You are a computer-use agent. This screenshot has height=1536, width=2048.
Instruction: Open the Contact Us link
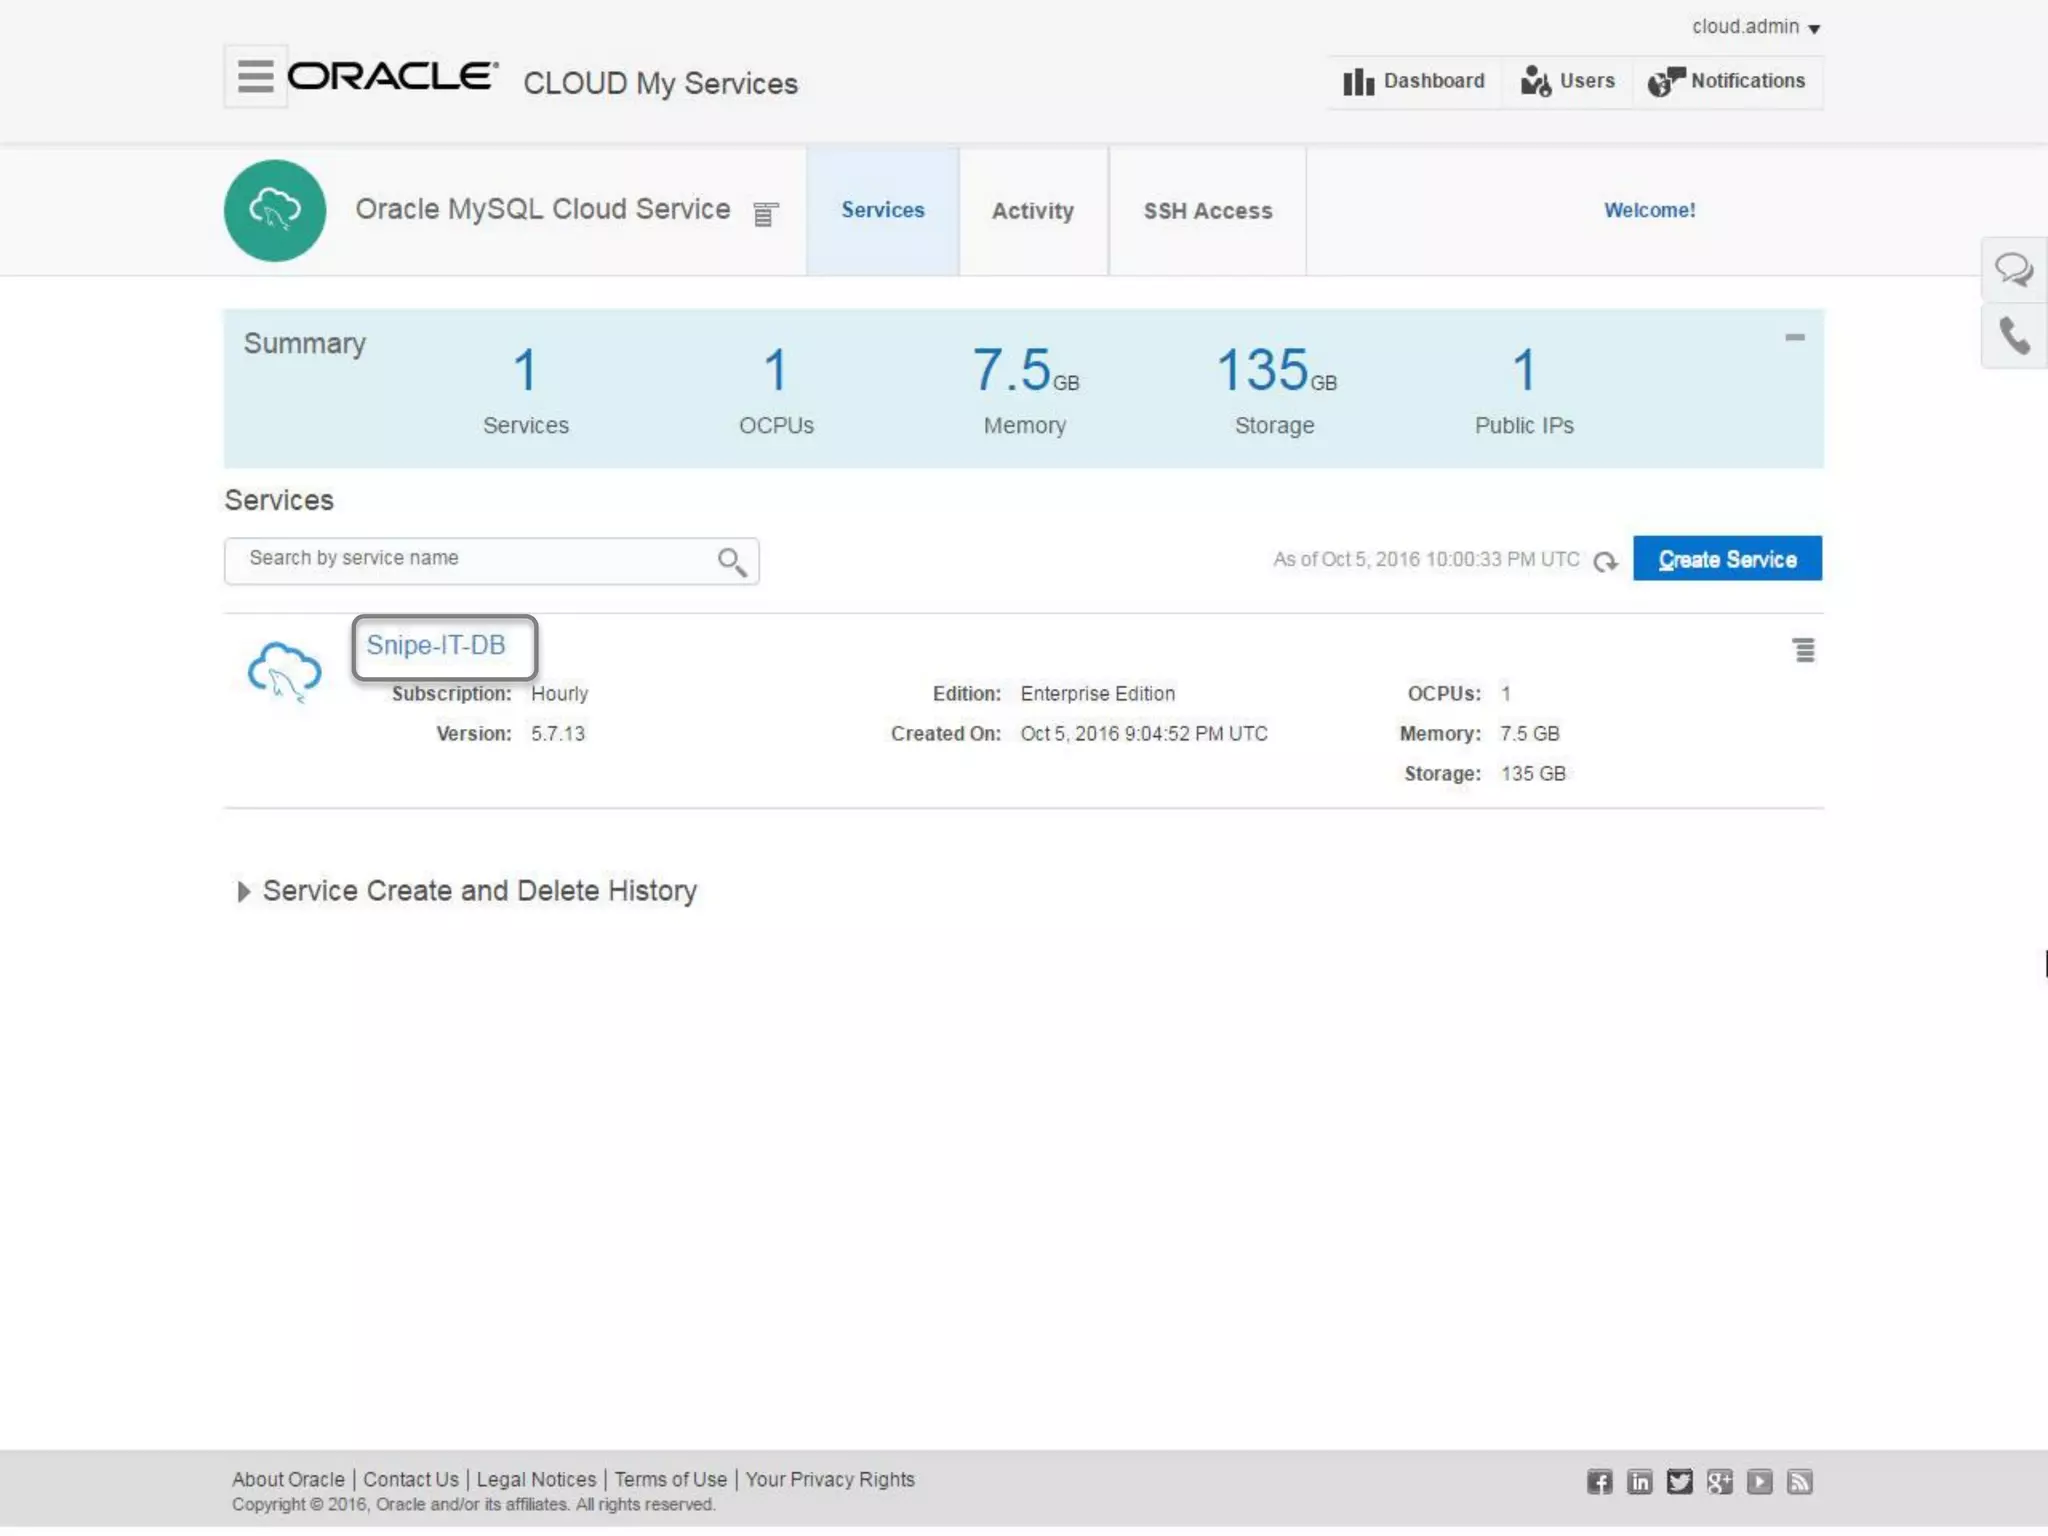[411, 1479]
